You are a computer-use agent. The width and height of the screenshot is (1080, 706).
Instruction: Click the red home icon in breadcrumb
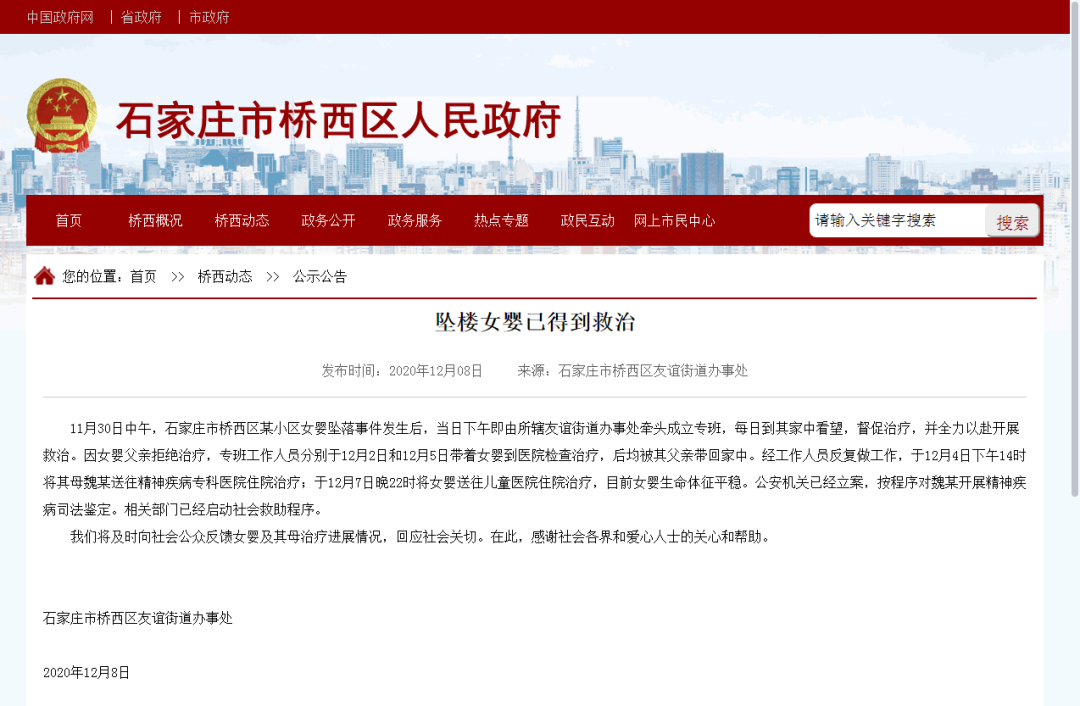point(44,276)
